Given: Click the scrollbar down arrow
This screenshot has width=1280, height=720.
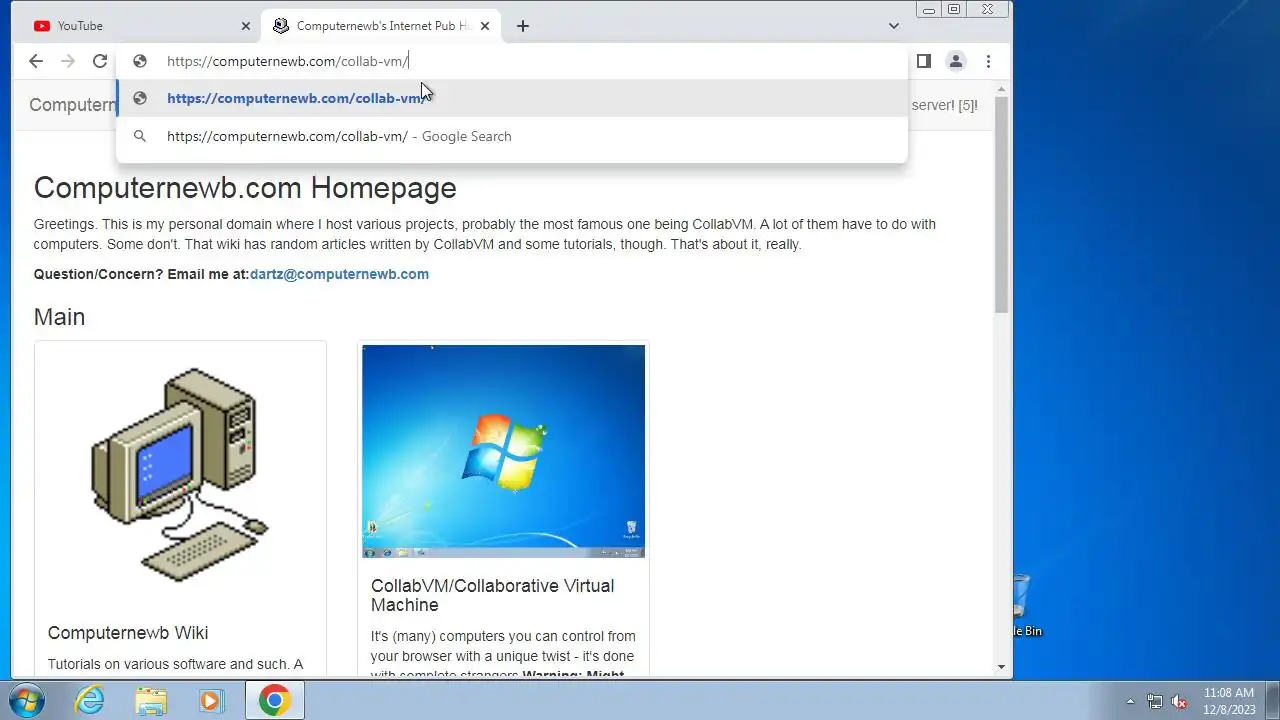Looking at the screenshot, I should (x=1002, y=667).
